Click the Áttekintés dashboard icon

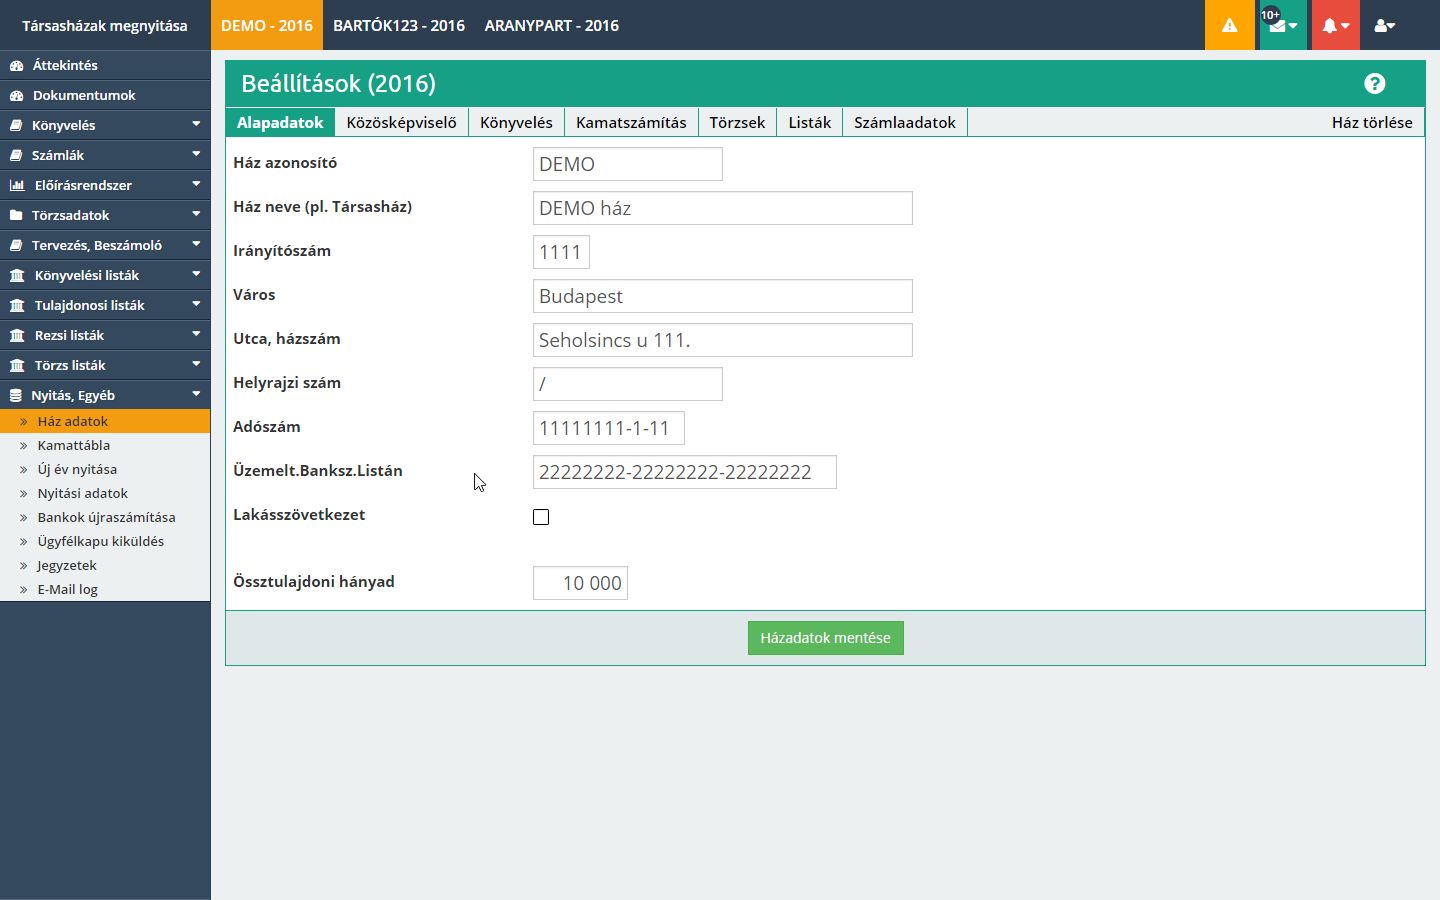point(16,65)
